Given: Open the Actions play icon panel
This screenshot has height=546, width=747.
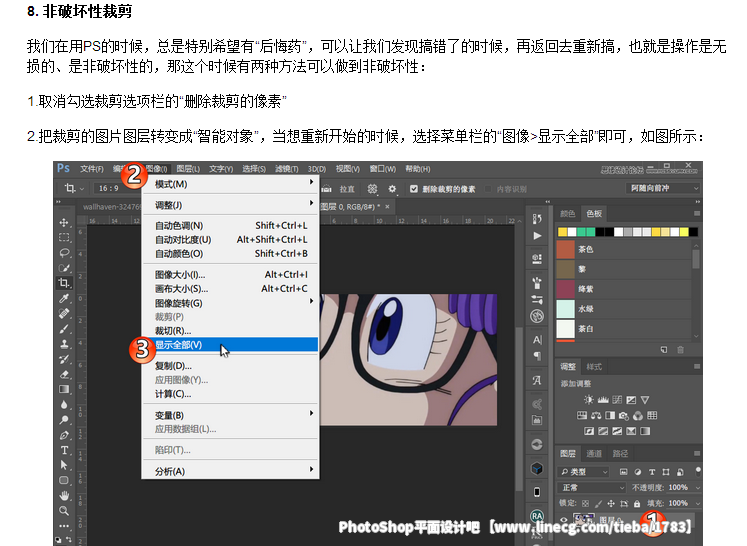Looking at the screenshot, I should tap(537, 235).
